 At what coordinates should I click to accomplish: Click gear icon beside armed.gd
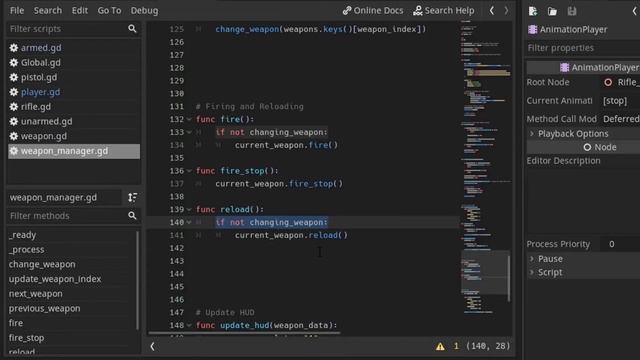click(14, 48)
